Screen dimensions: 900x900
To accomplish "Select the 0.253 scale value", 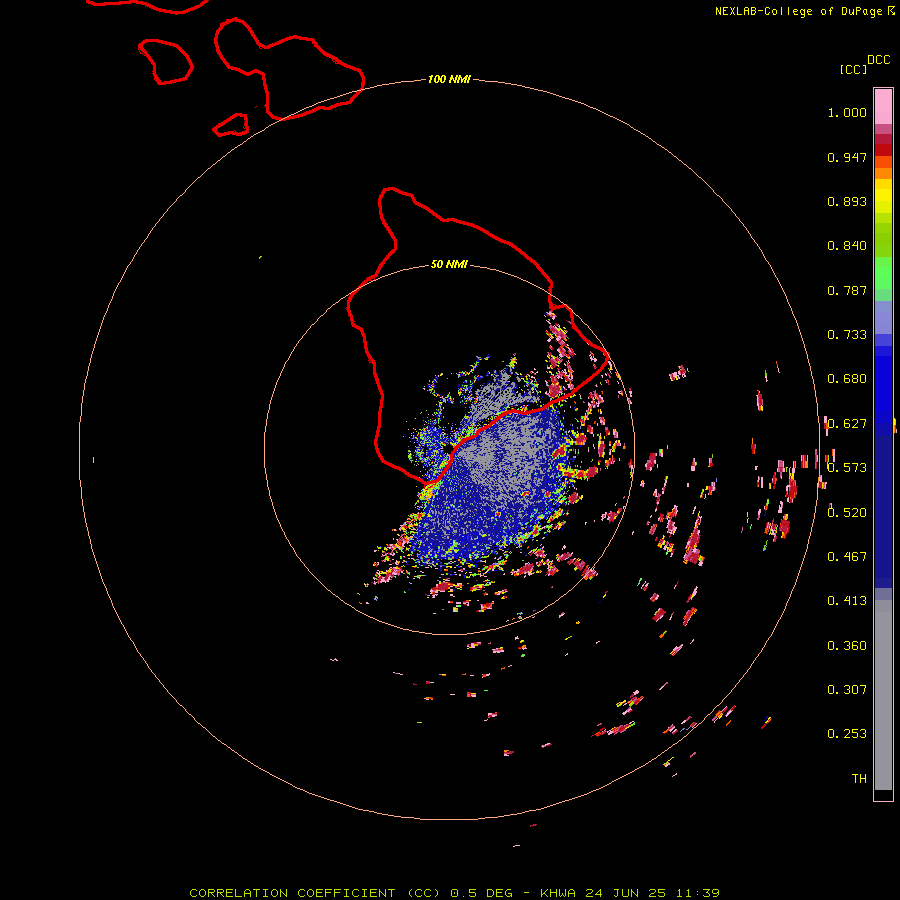I will click(x=847, y=734).
